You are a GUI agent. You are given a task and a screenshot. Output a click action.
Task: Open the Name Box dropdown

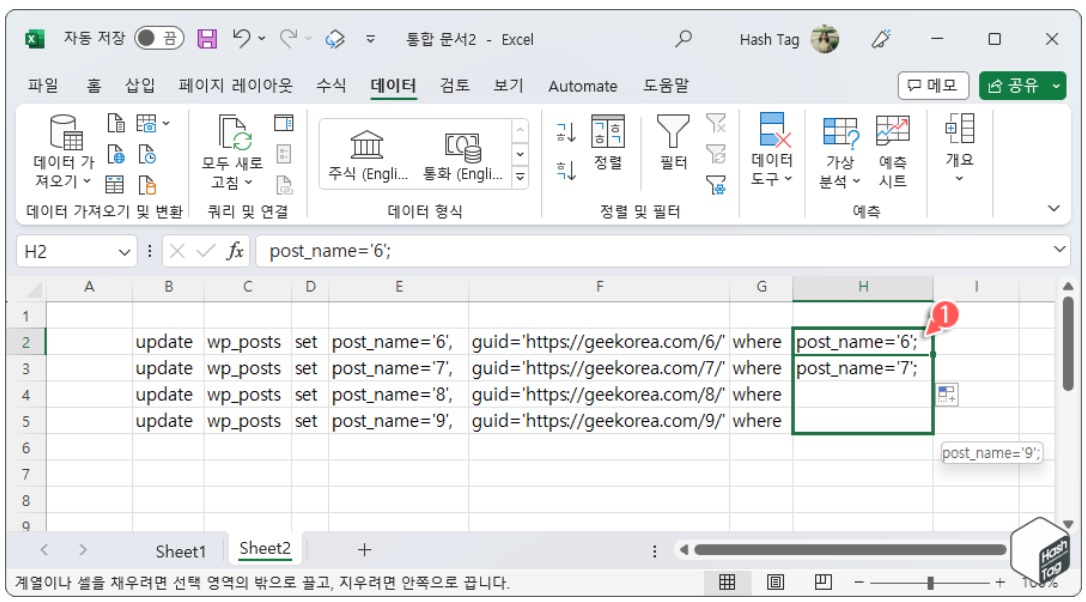(x=124, y=252)
